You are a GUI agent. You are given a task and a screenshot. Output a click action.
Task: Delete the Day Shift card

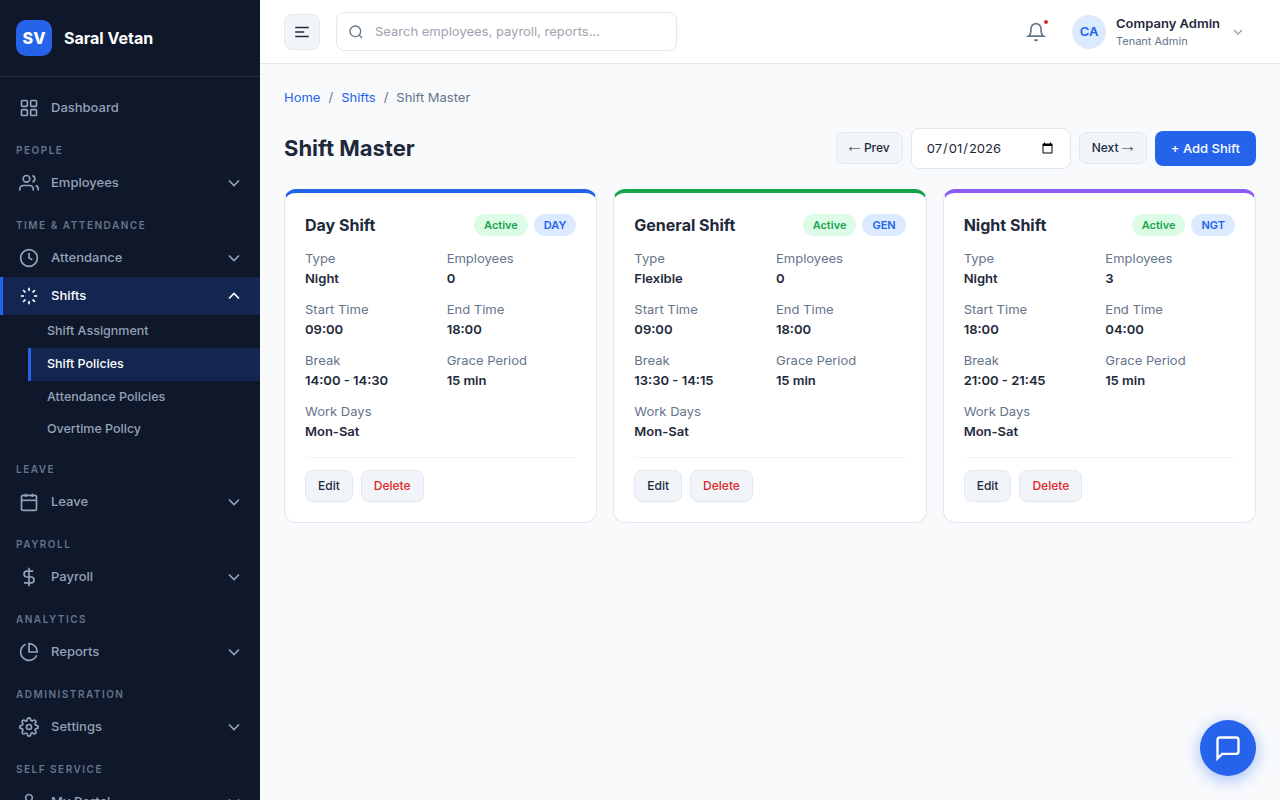point(392,486)
